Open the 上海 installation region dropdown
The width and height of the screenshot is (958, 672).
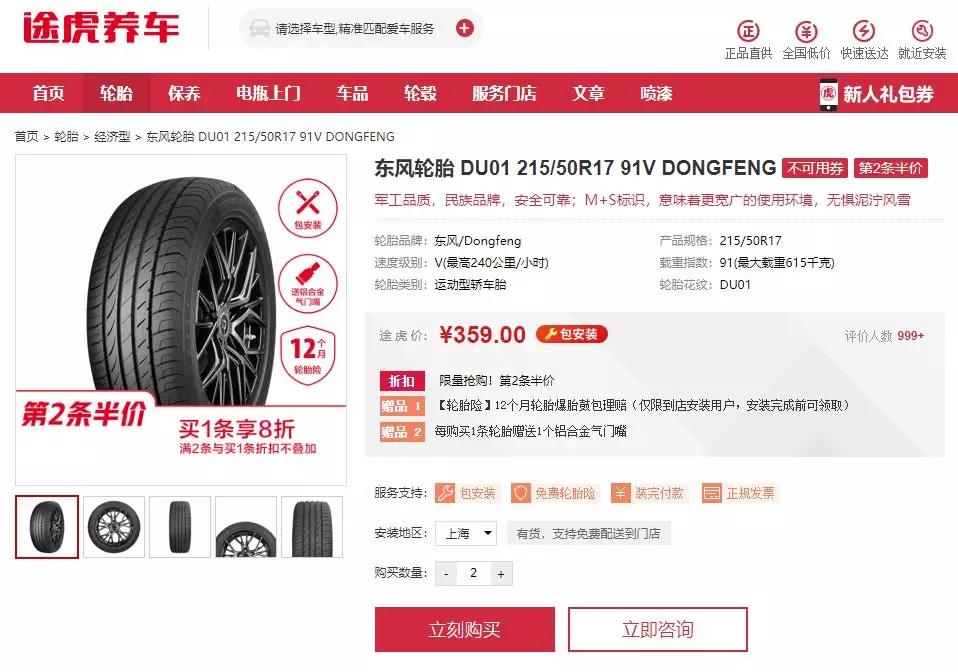(466, 533)
